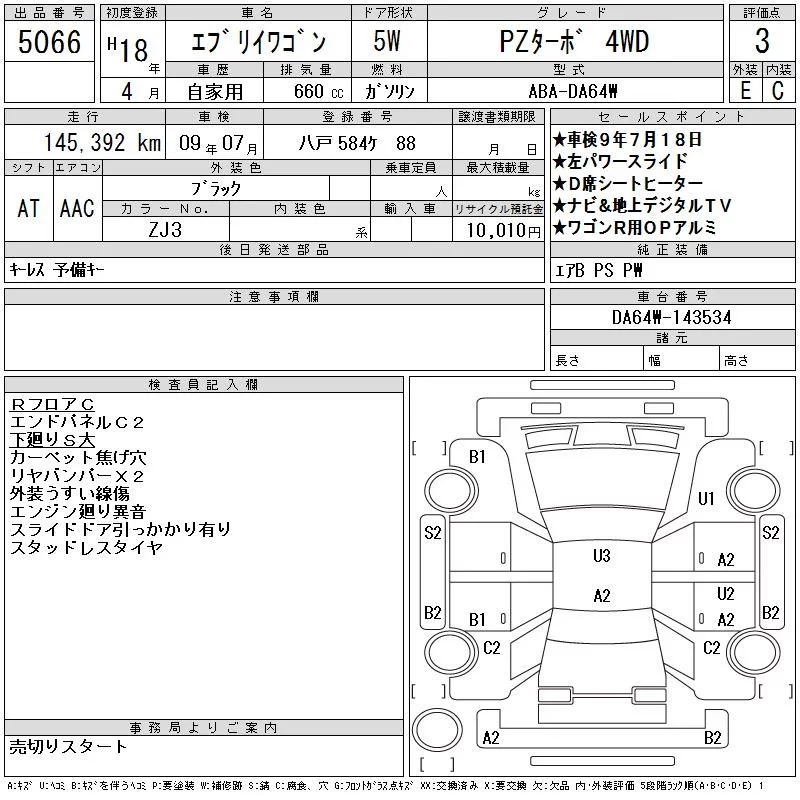Select recycle deposit 10,010円
This screenshot has height=800, width=800.
click(503, 231)
